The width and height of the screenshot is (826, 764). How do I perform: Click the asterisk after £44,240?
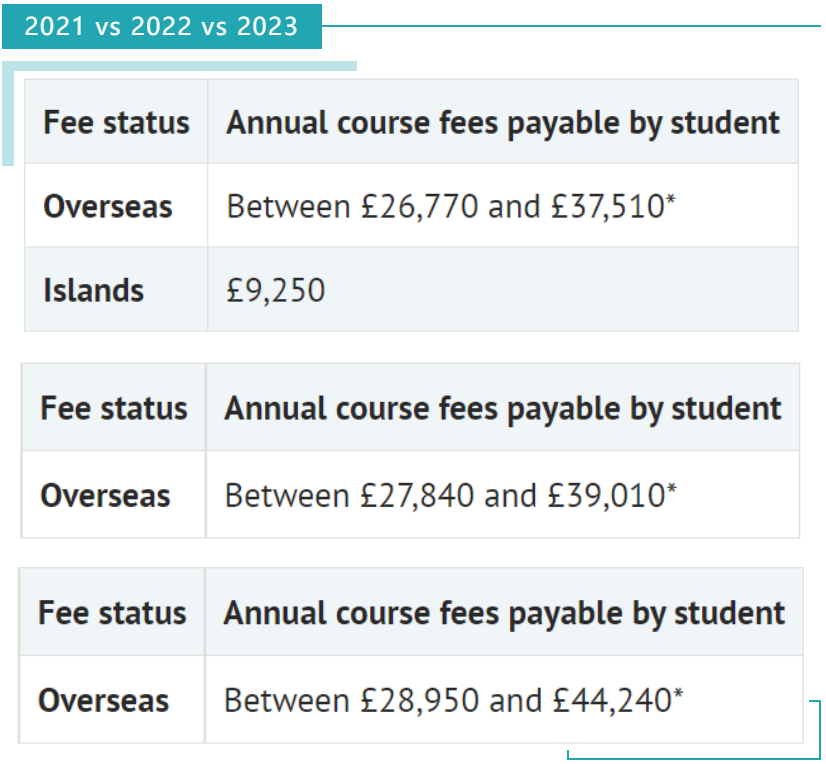point(677,694)
